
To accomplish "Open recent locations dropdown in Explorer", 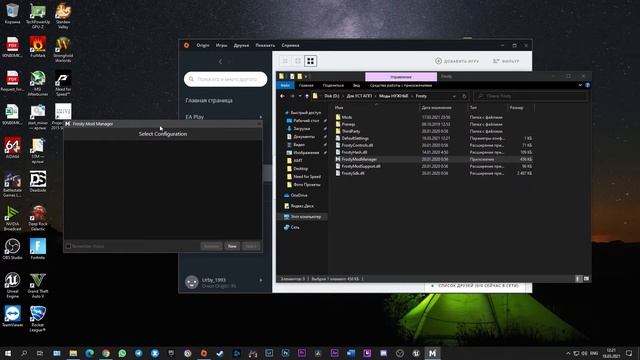I will coord(300,96).
